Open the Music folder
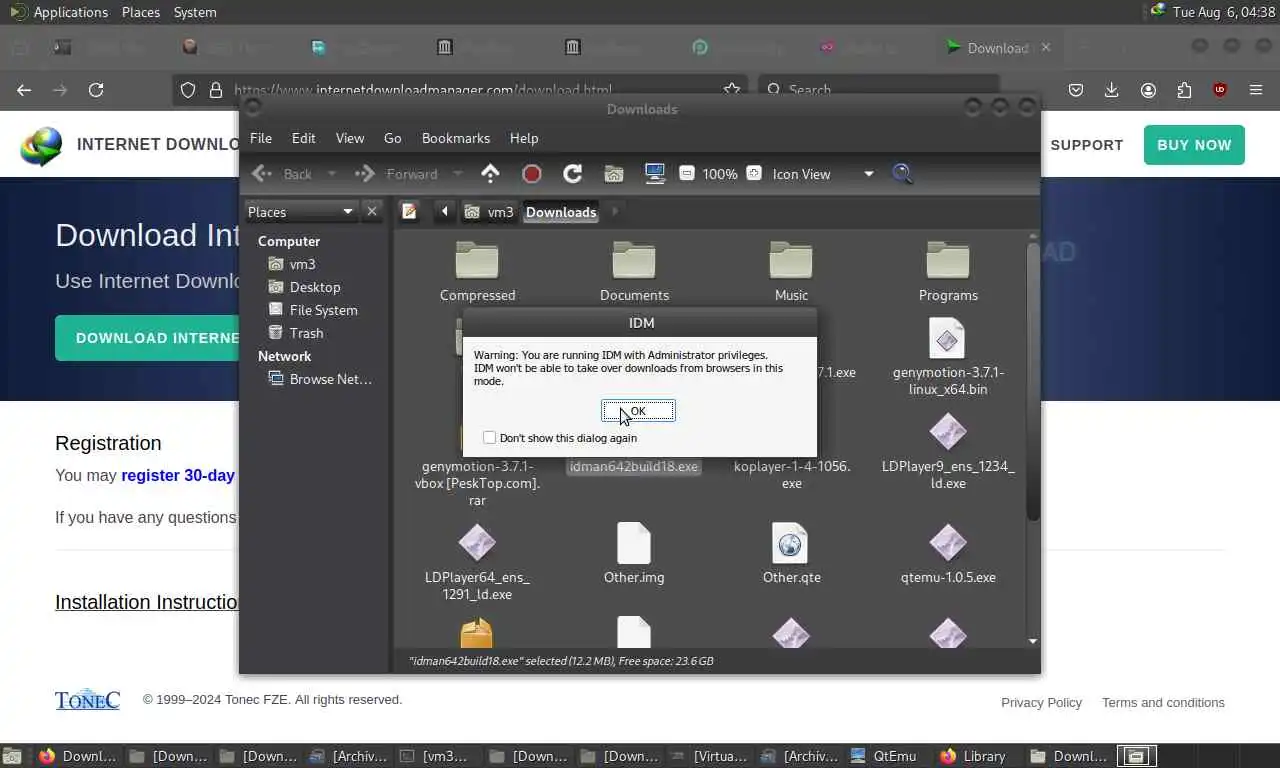1280x768 pixels. (x=791, y=271)
